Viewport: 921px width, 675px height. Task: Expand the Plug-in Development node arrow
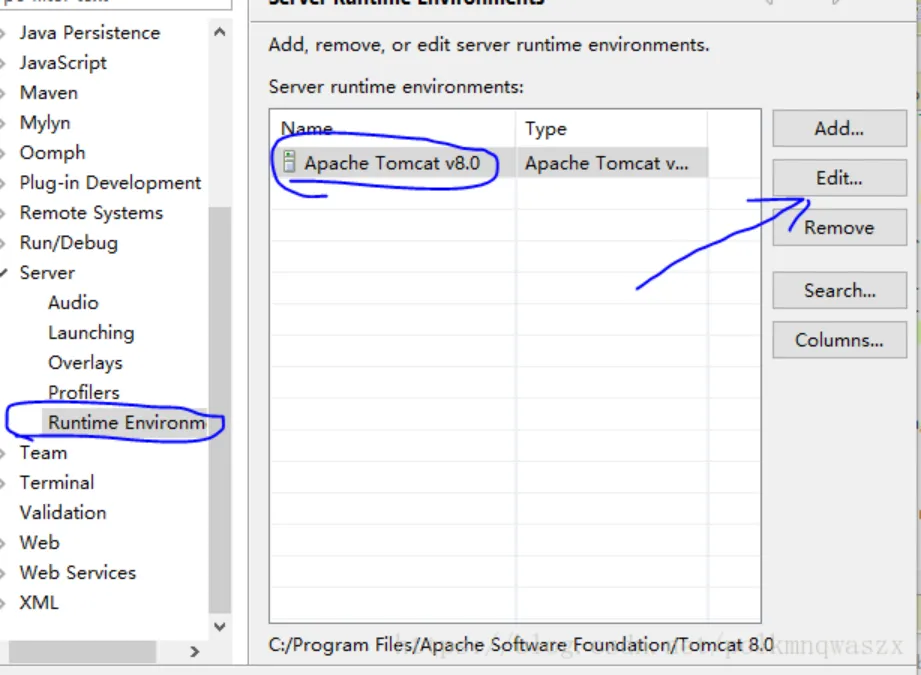coord(3,183)
